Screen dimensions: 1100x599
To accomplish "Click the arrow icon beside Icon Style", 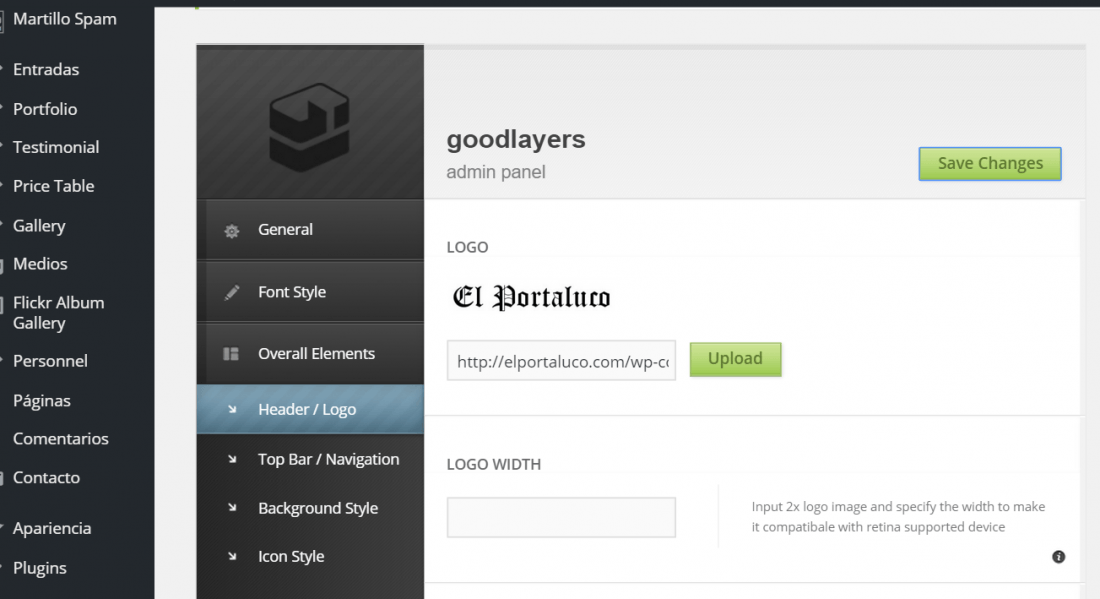I will pyautogui.click(x=232, y=556).
